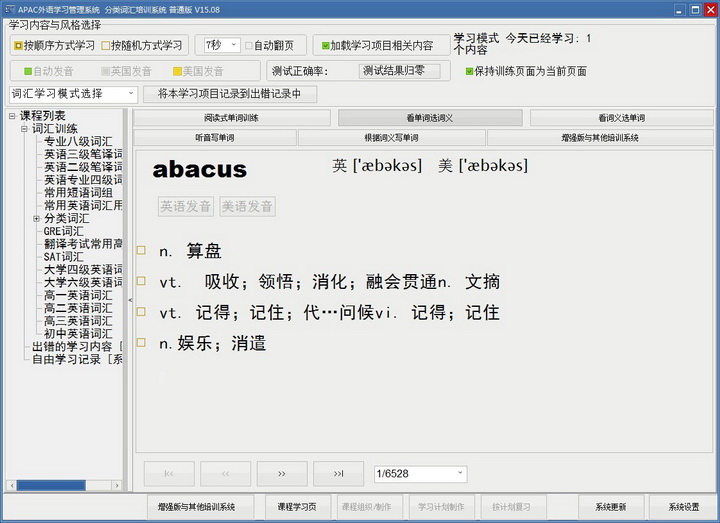The width and height of the screenshot is (720, 523).
Task: Check the answer n. 算盘
Action: [141, 250]
